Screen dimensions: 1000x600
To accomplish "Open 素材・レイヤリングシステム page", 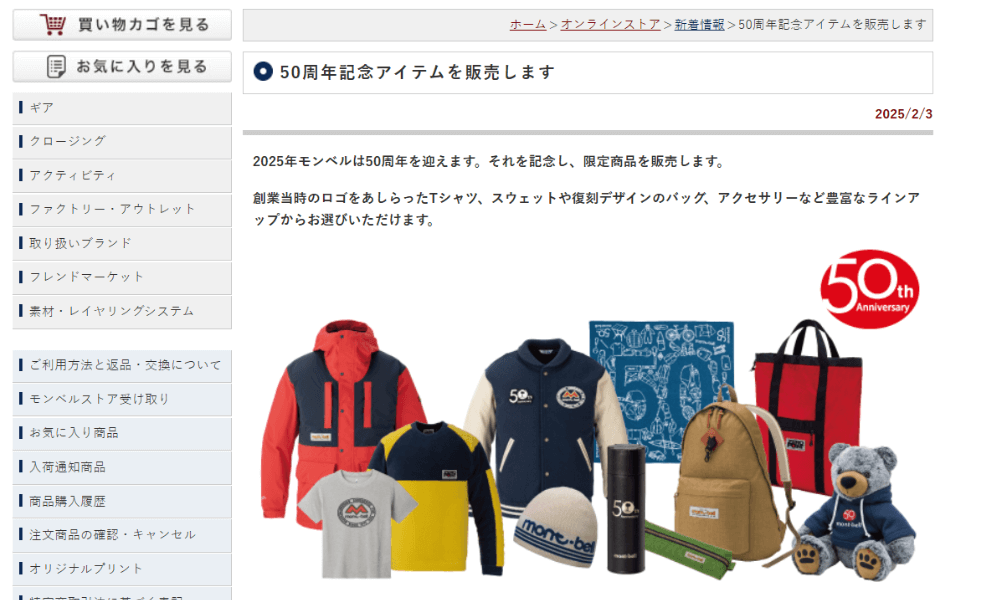I will [x=111, y=312].
